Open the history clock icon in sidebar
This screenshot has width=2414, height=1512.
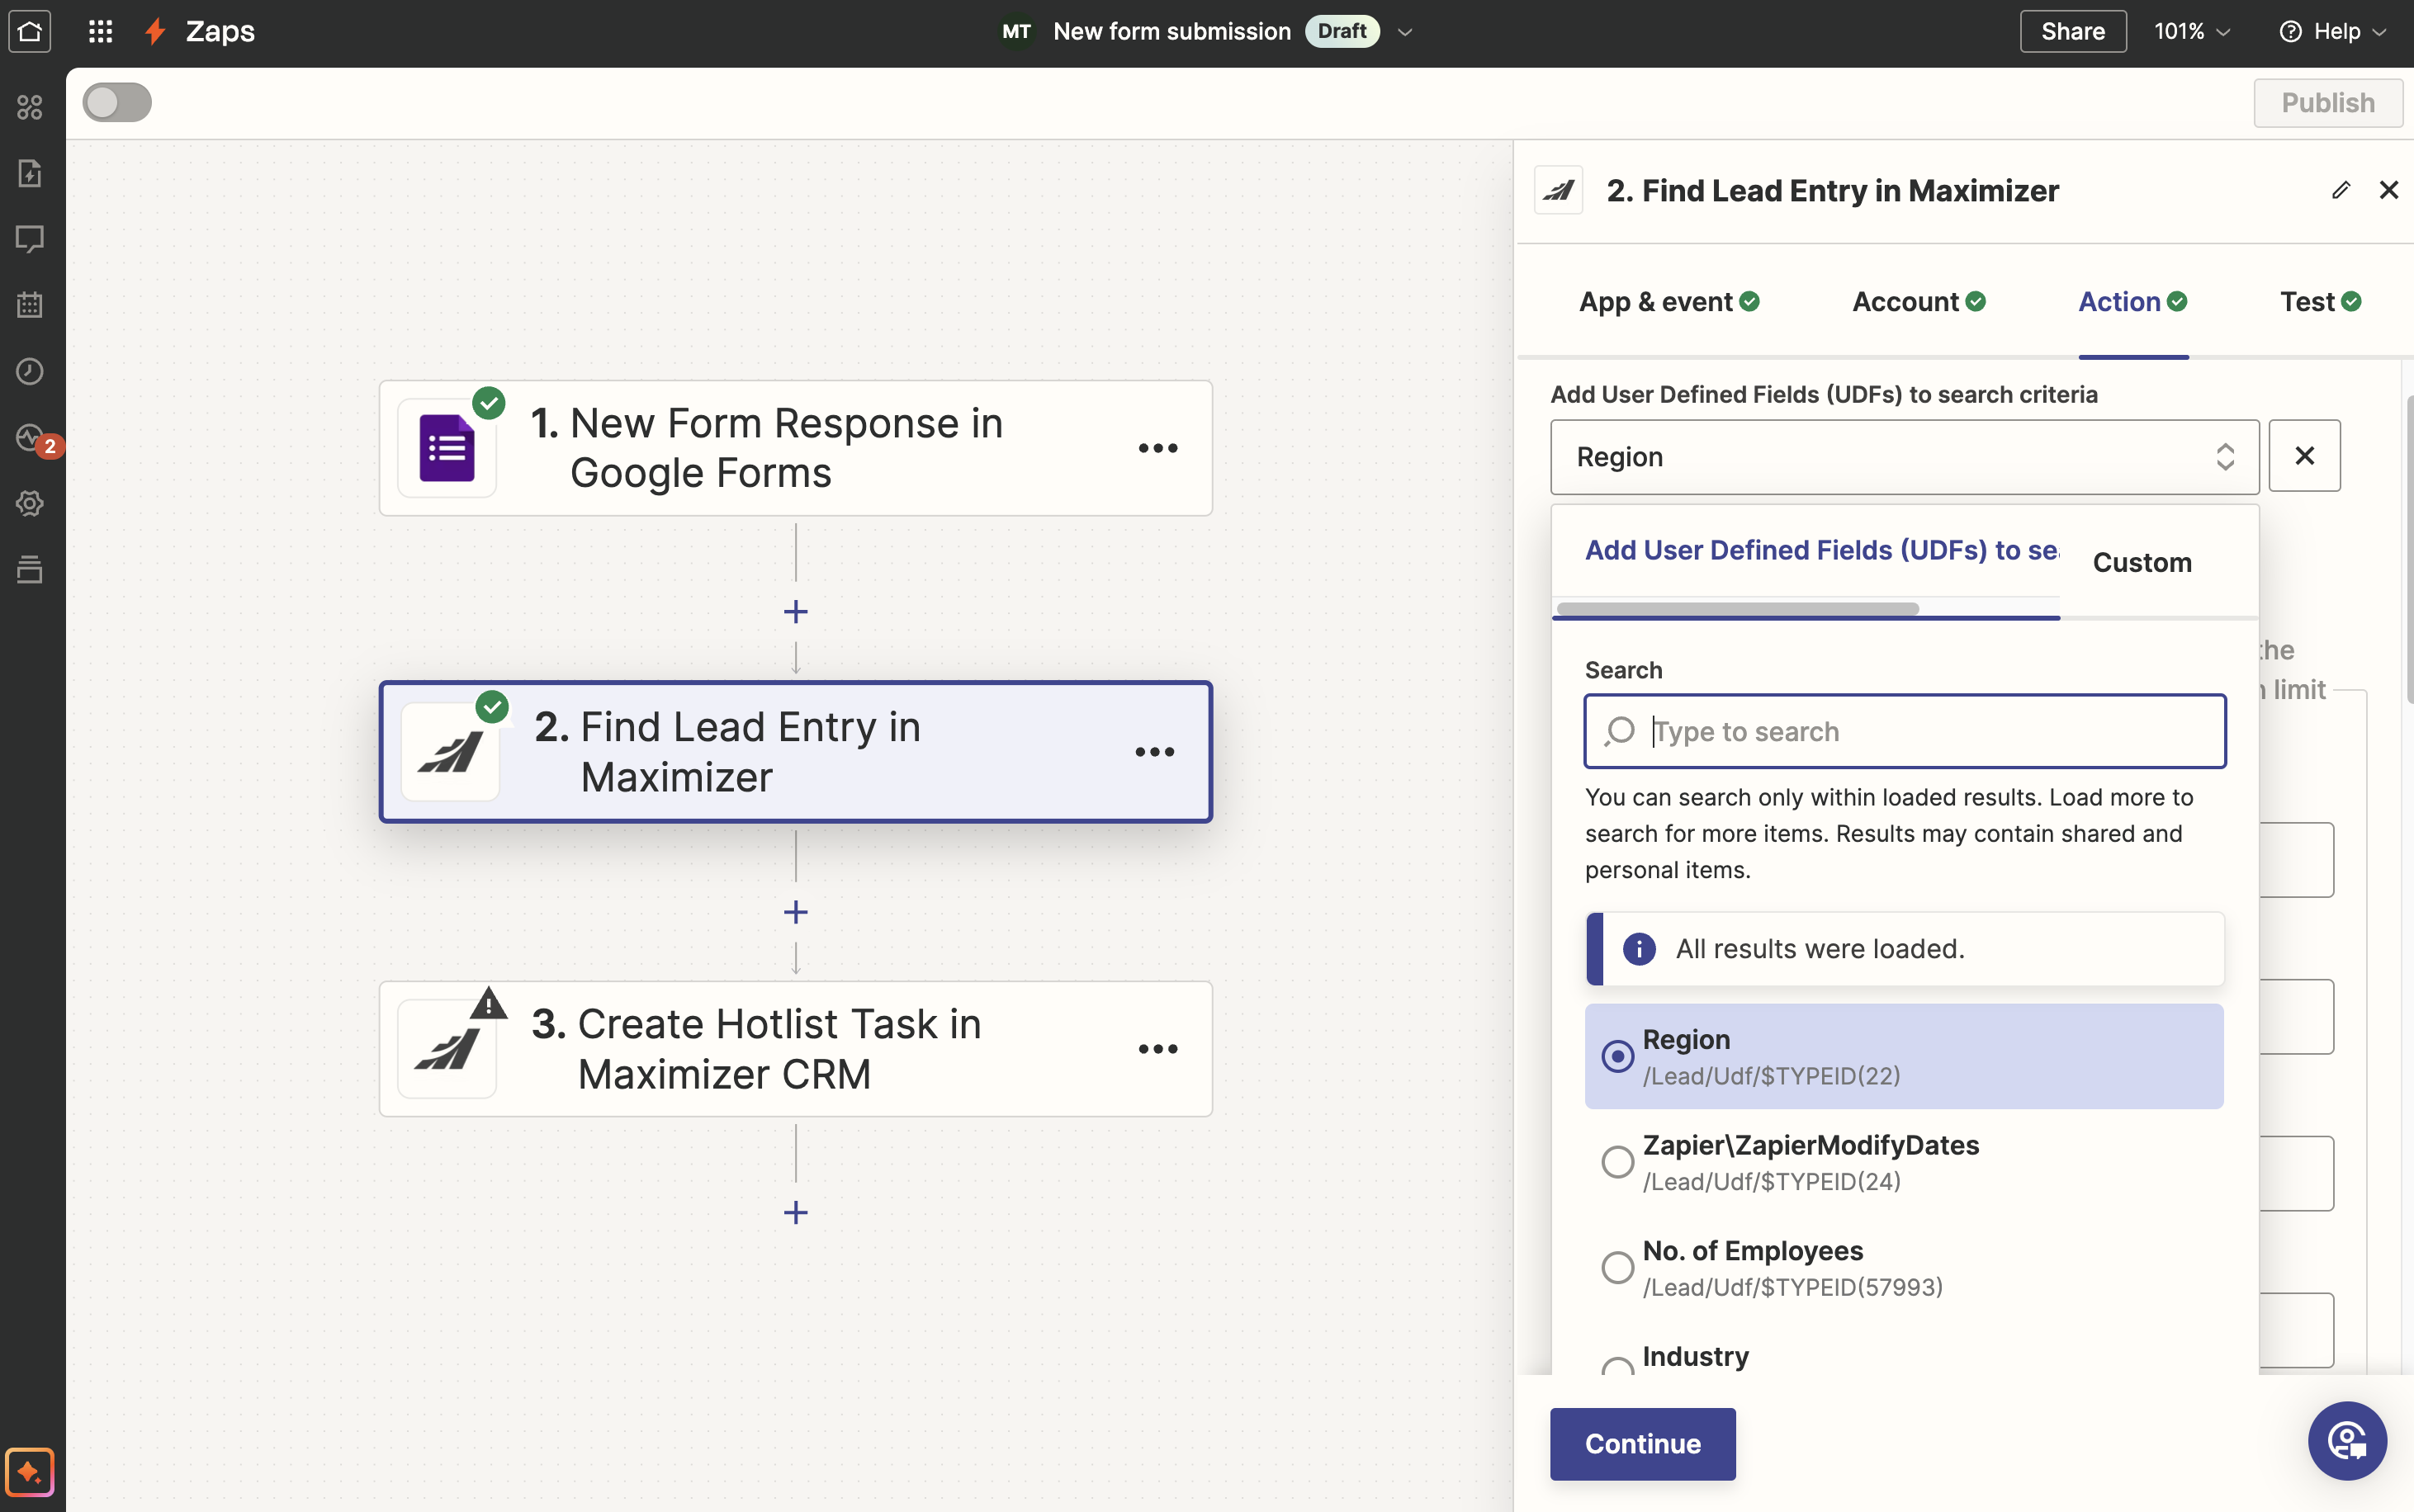point(30,371)
